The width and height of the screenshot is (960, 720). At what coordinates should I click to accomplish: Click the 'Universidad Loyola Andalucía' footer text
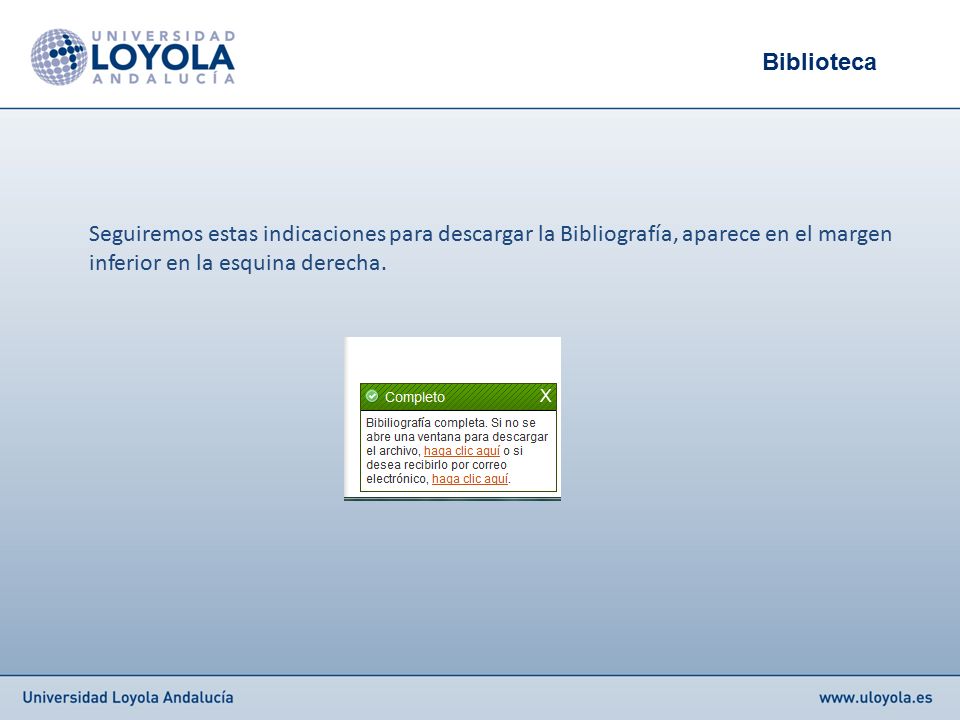click(128, 697)
